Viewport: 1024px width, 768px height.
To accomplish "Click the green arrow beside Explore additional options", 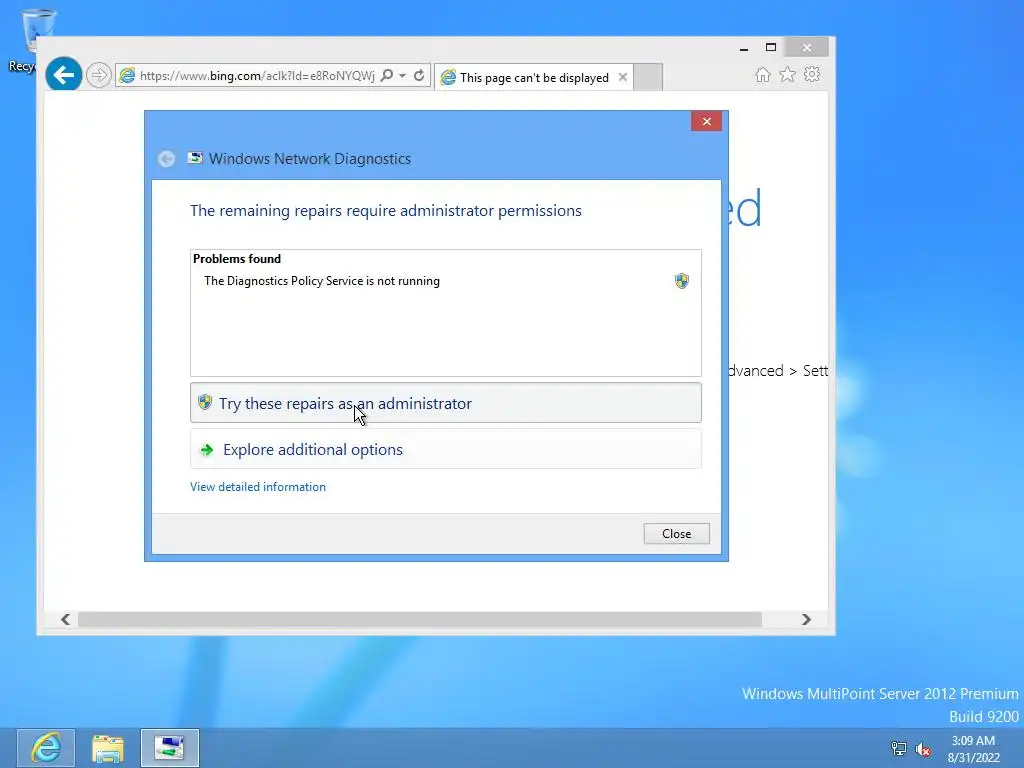I will click(206, 450).
